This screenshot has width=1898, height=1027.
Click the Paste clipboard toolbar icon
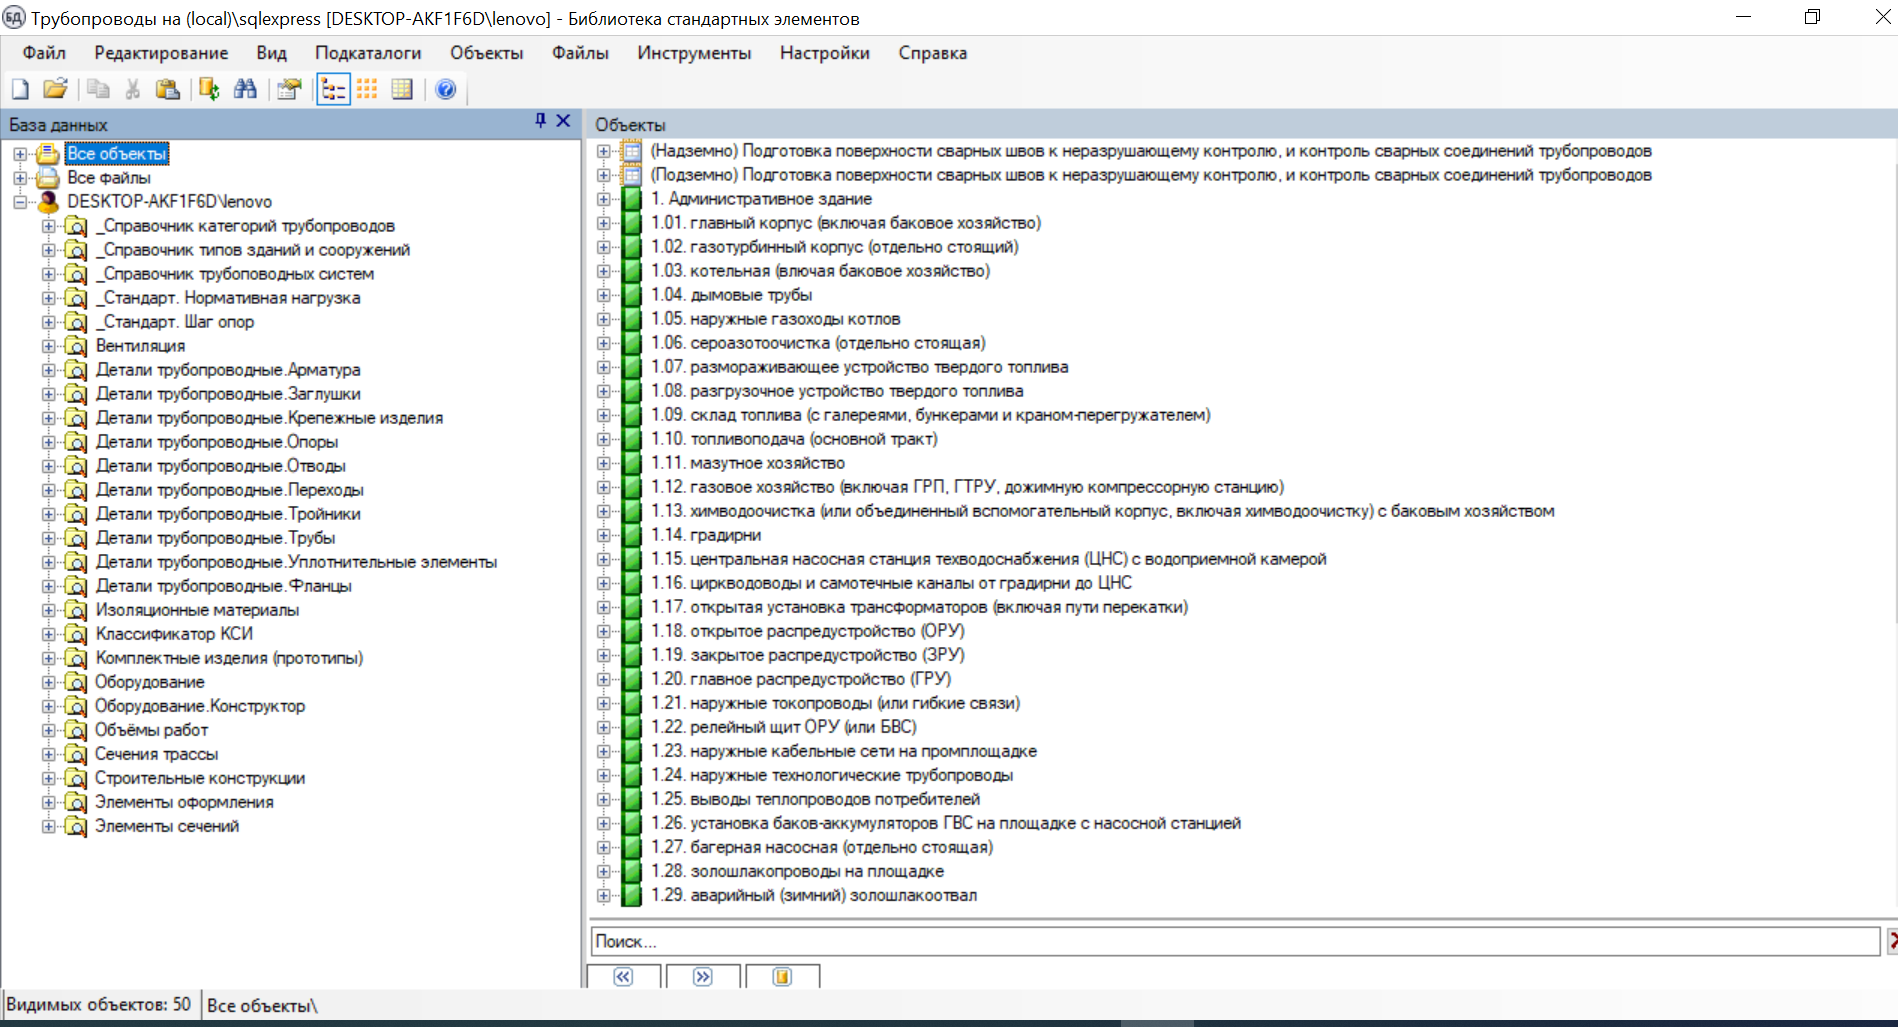tap(168, 90)
